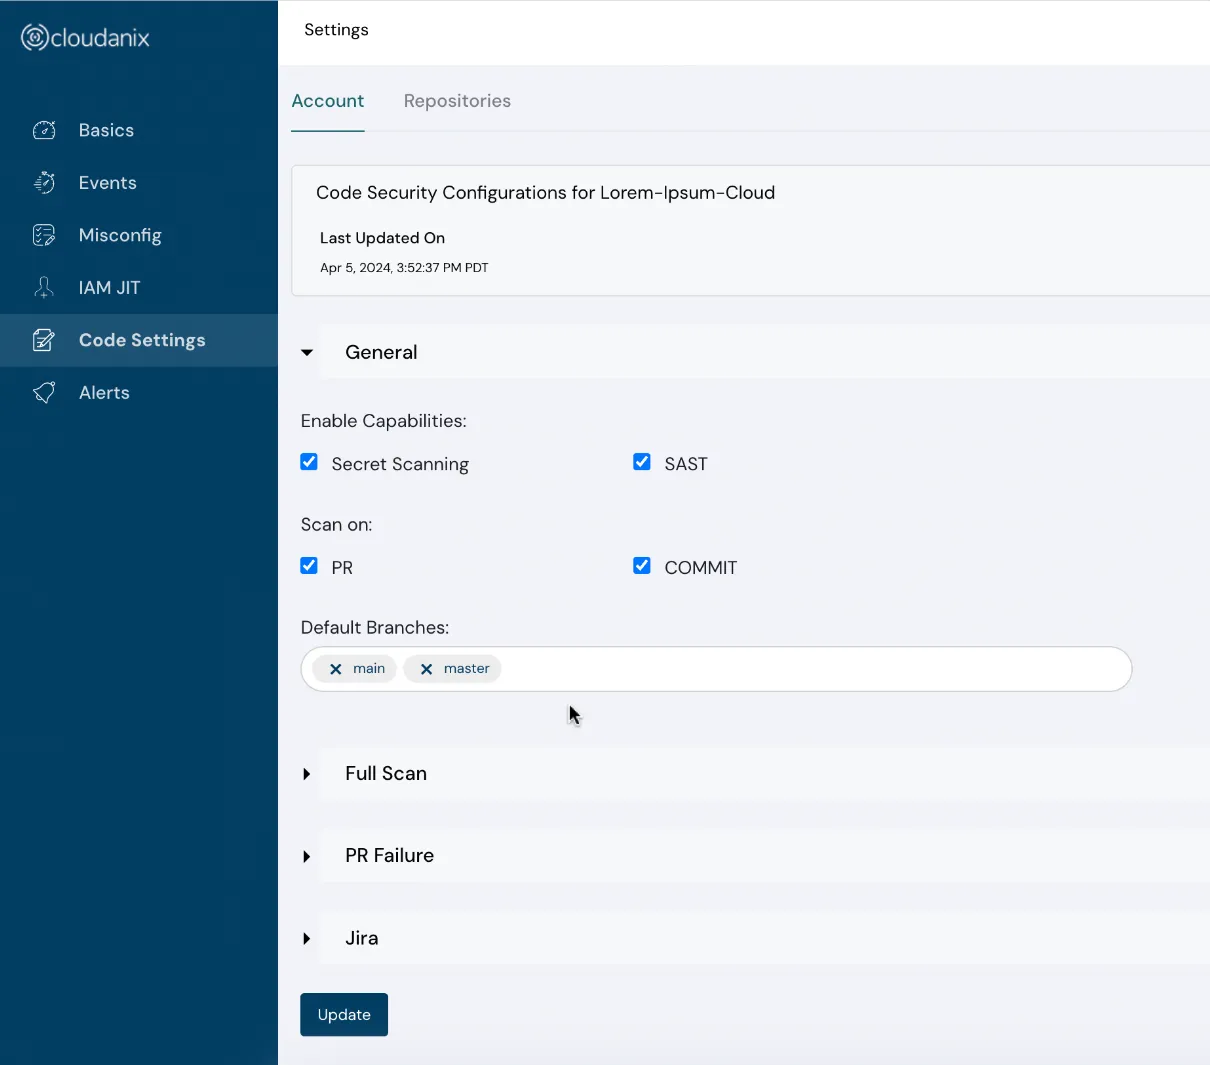Remove the master branch chip
This screenshot has height=1065, width=1210.
pyautogui.click(x=425, y=669)
